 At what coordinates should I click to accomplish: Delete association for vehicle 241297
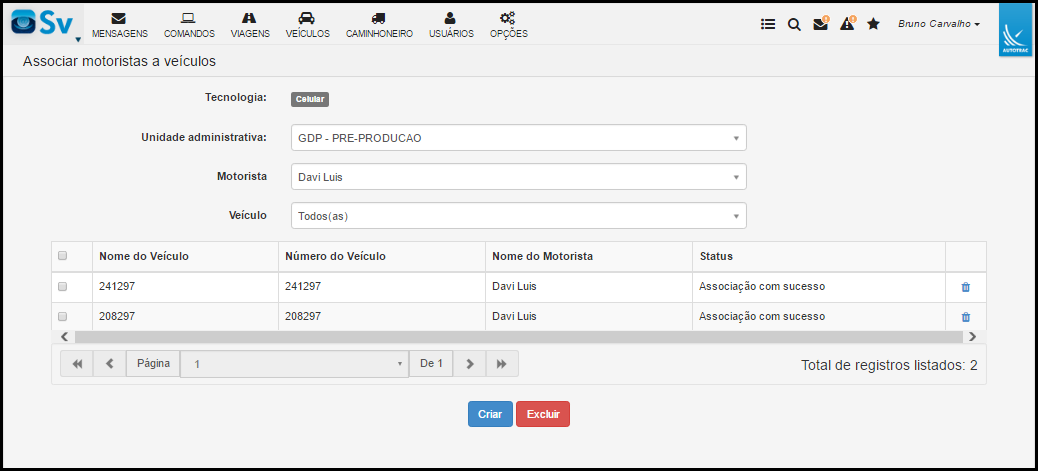tap(966, 287)
